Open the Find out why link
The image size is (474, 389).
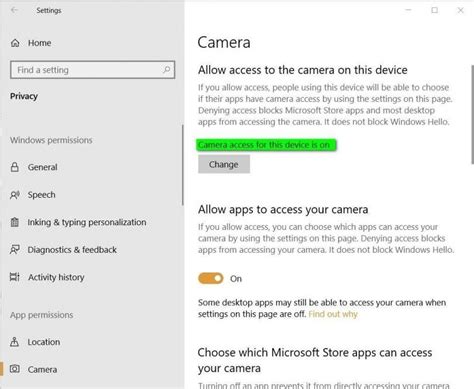(x=333, y=314)
